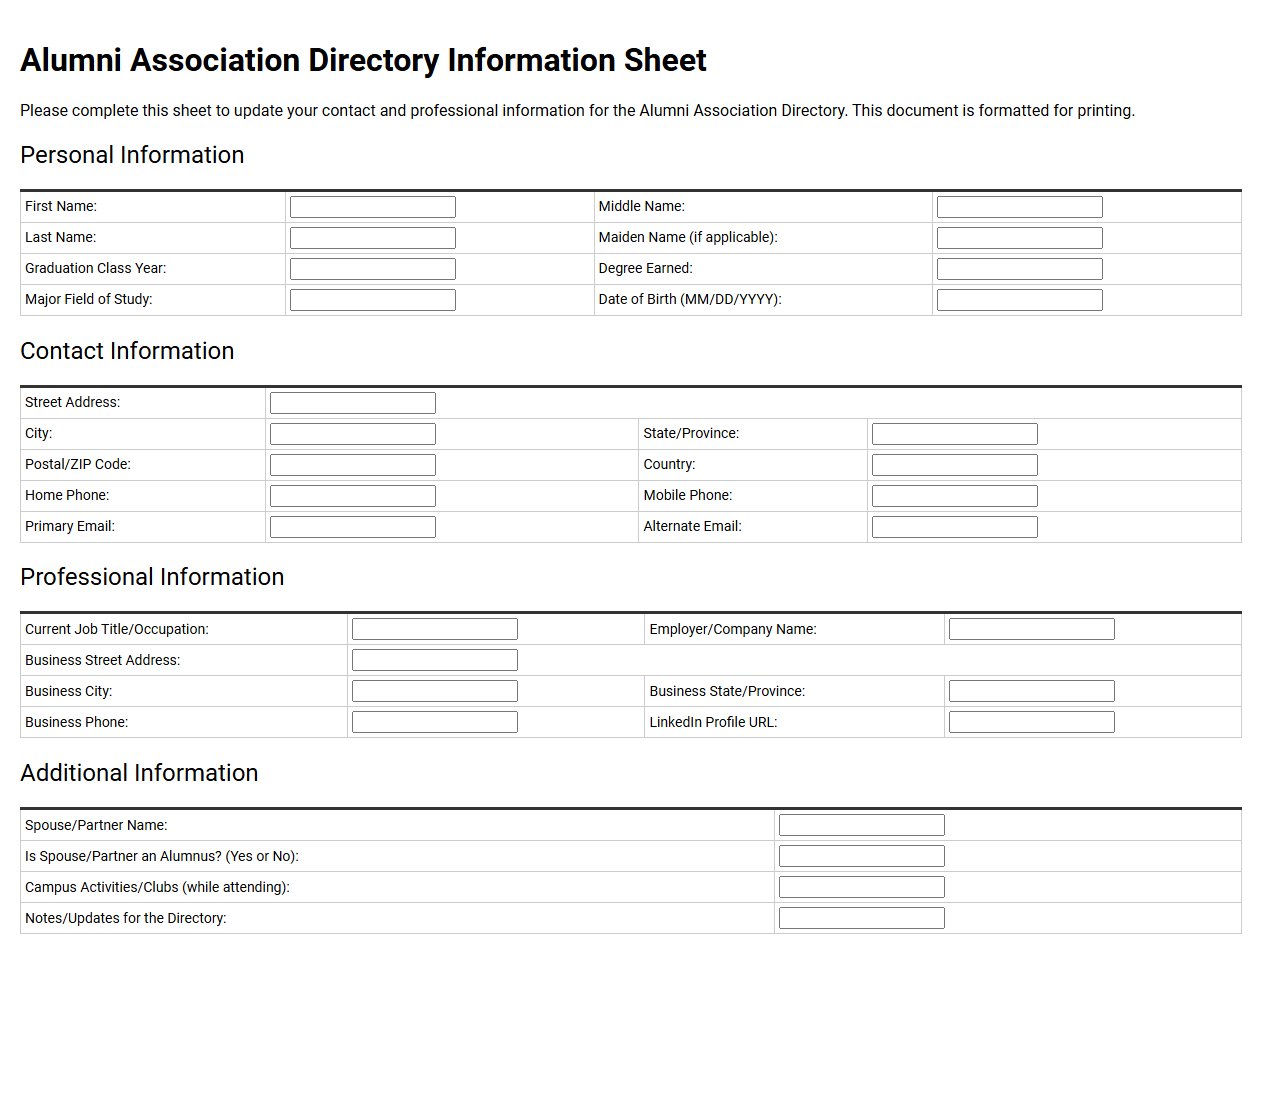Click the Current Job Title/Occupation field
The height and width of the screenshot is (1120, 1262).
pyautogui.click(x=435, y=629)
